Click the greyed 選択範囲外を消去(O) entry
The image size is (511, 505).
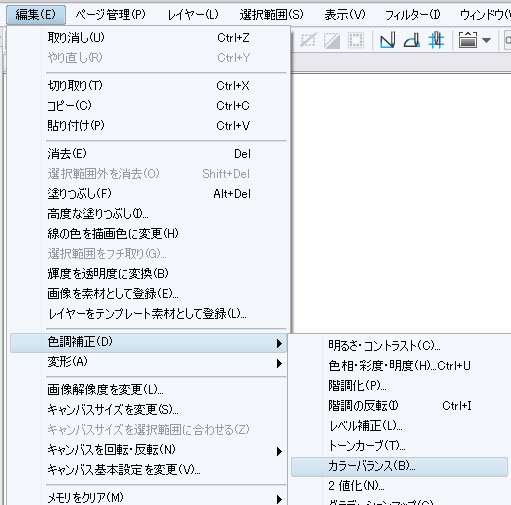click(x=148, y=174)
